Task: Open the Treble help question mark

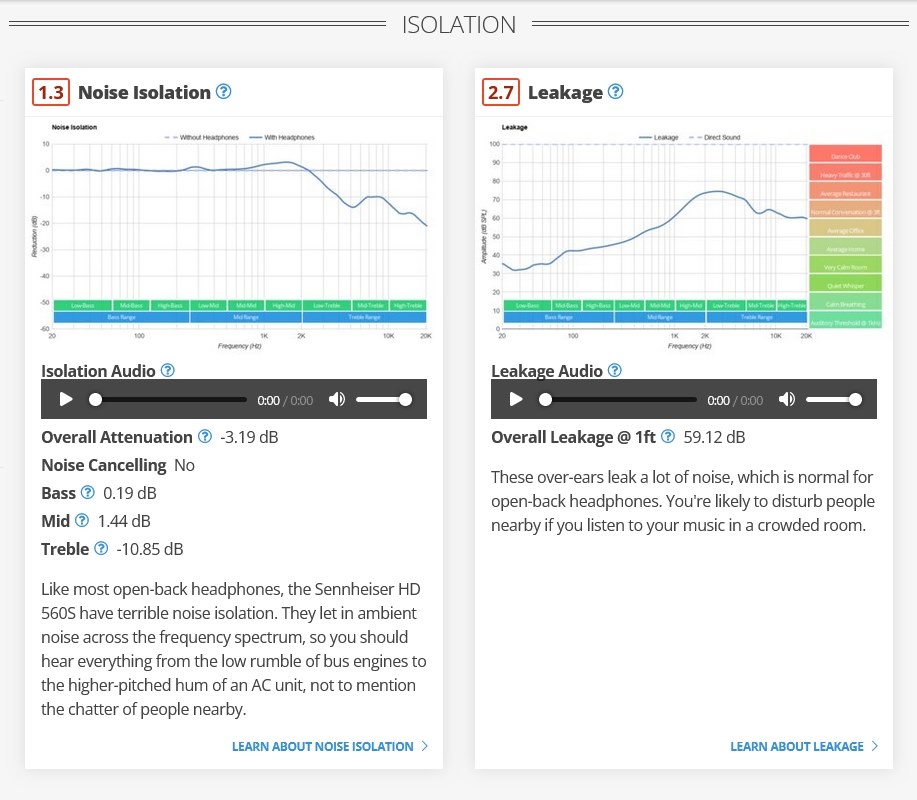Action: (x=101, y=549)
